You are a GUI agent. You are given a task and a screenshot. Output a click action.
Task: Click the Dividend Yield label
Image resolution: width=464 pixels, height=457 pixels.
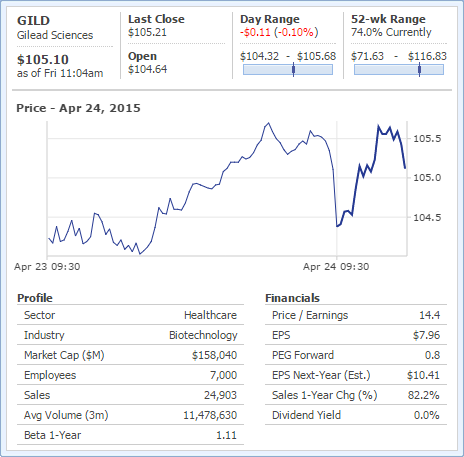tap(307, 415)
